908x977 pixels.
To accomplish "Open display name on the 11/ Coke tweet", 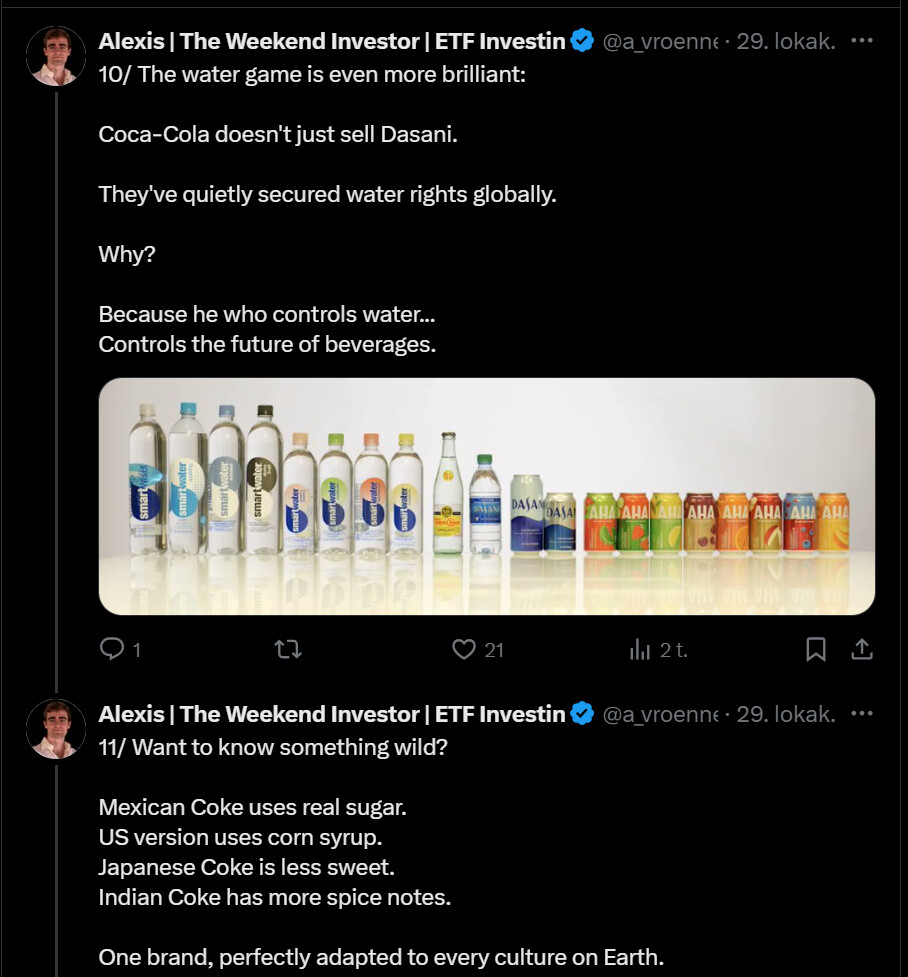I will (x=332, y=714).
